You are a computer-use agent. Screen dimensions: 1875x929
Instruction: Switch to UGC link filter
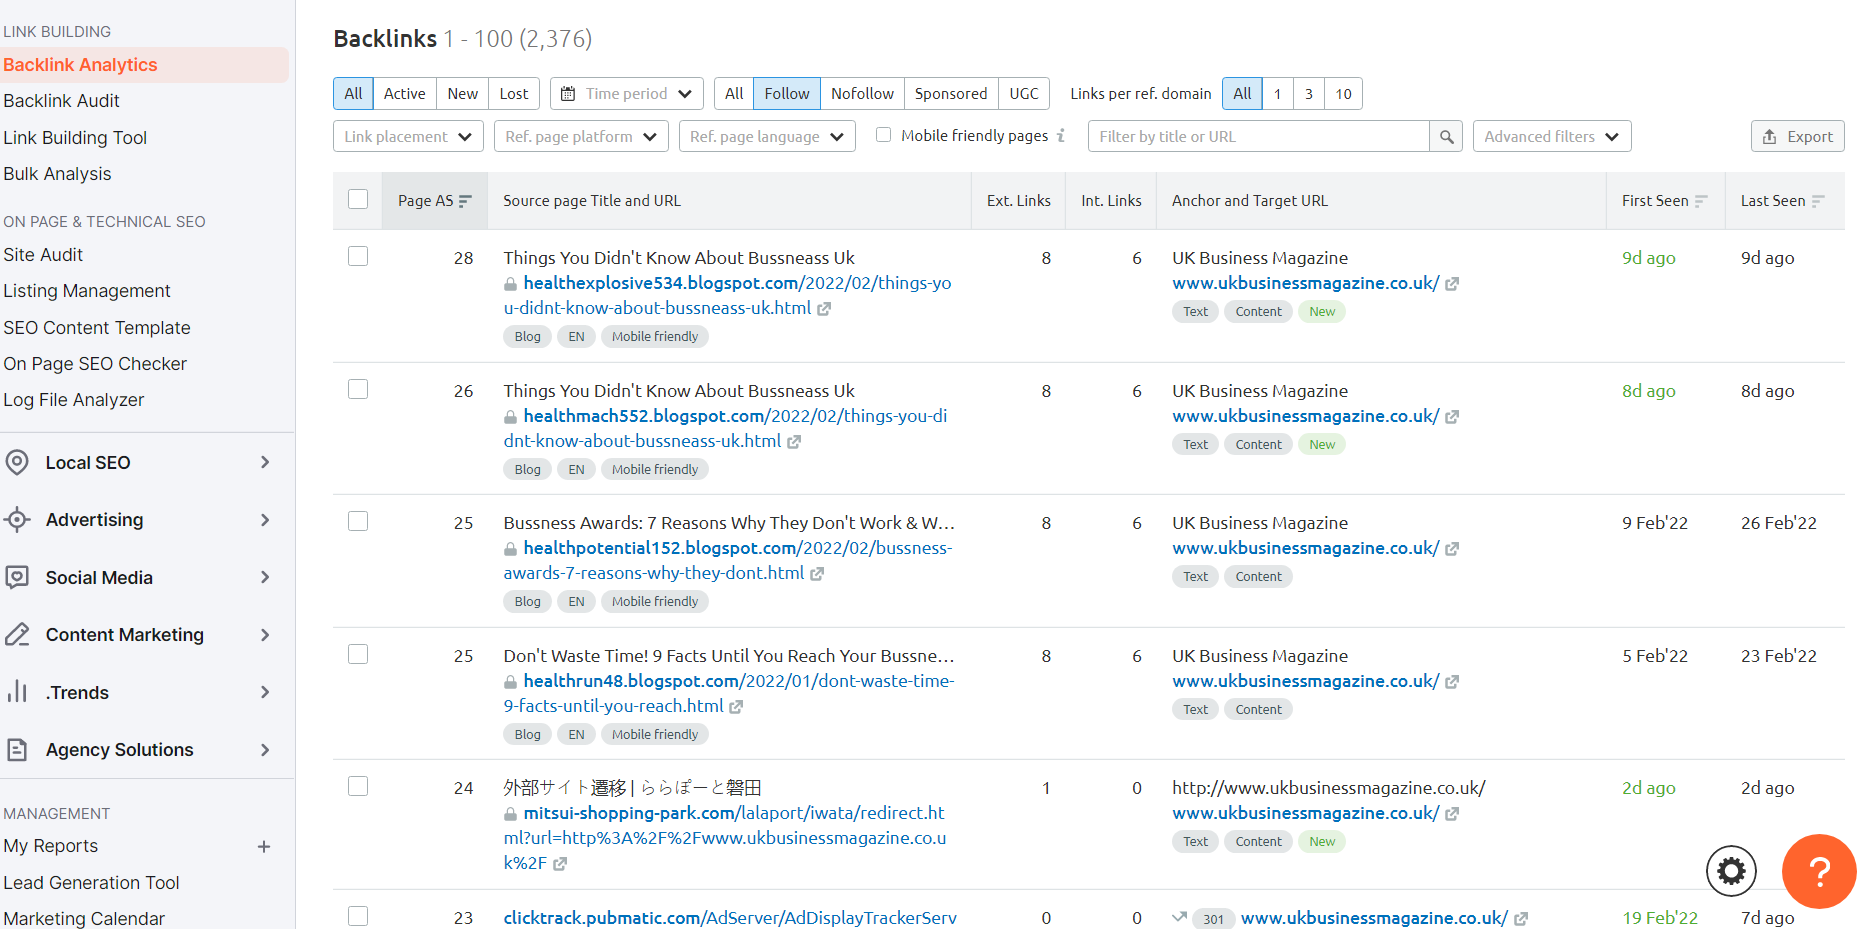coord(1024,94)
